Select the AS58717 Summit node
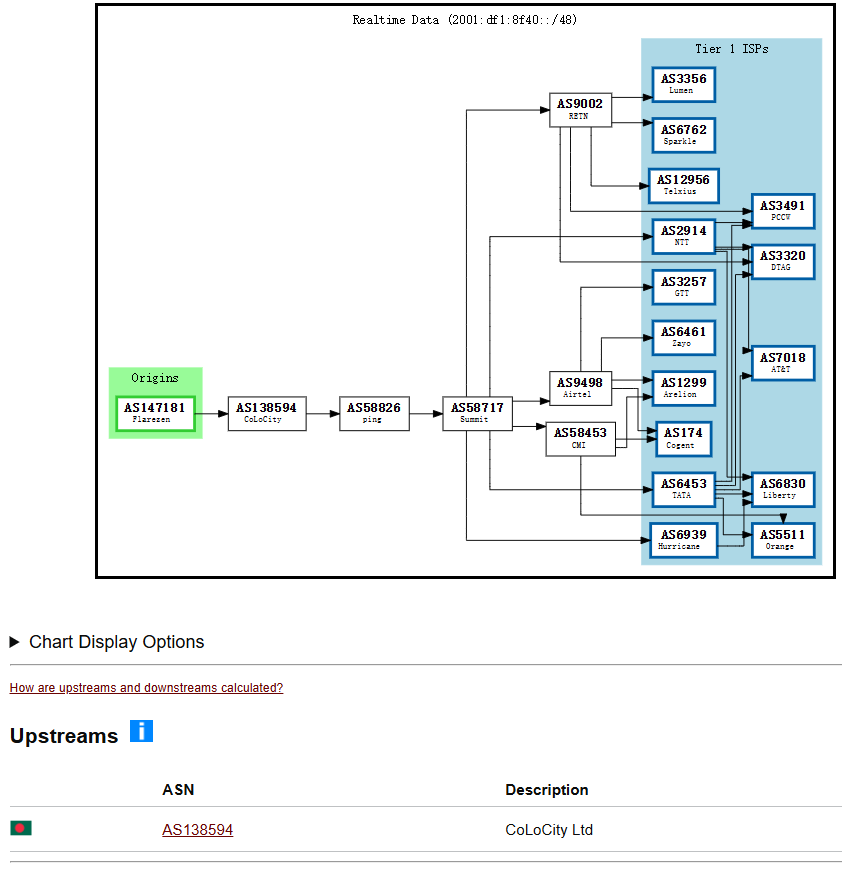The width and height of the screenshot is (842, 870). pyautogui.click(x=477, y=413)
